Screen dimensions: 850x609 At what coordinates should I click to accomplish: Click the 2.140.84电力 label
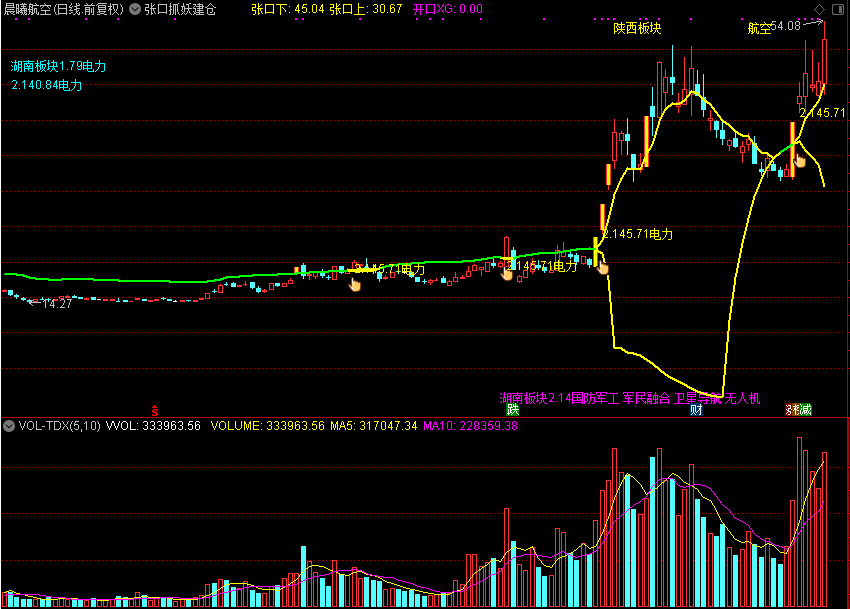pyautogui.click(x=47, y=85)
